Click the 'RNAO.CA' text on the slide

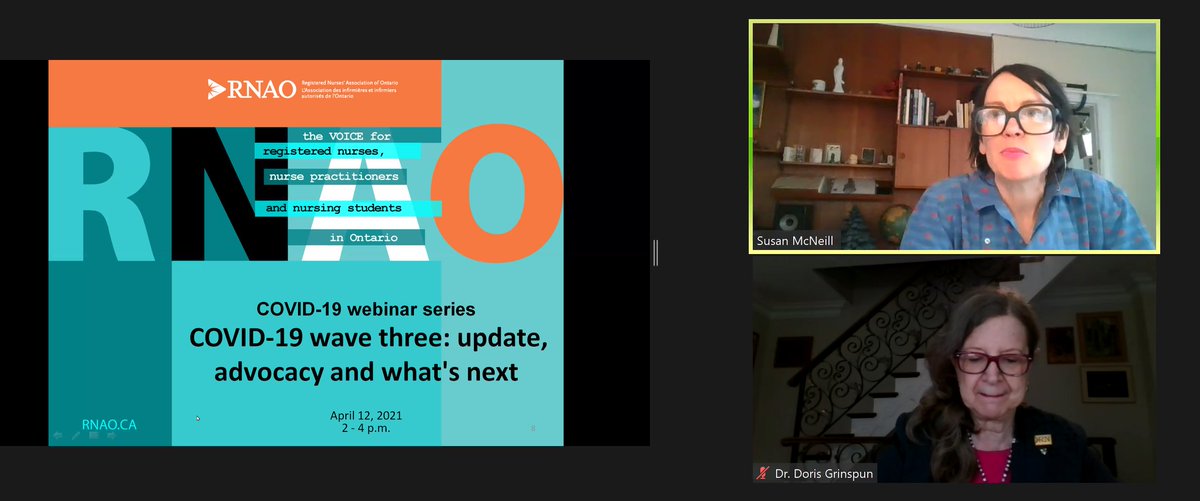109,424
